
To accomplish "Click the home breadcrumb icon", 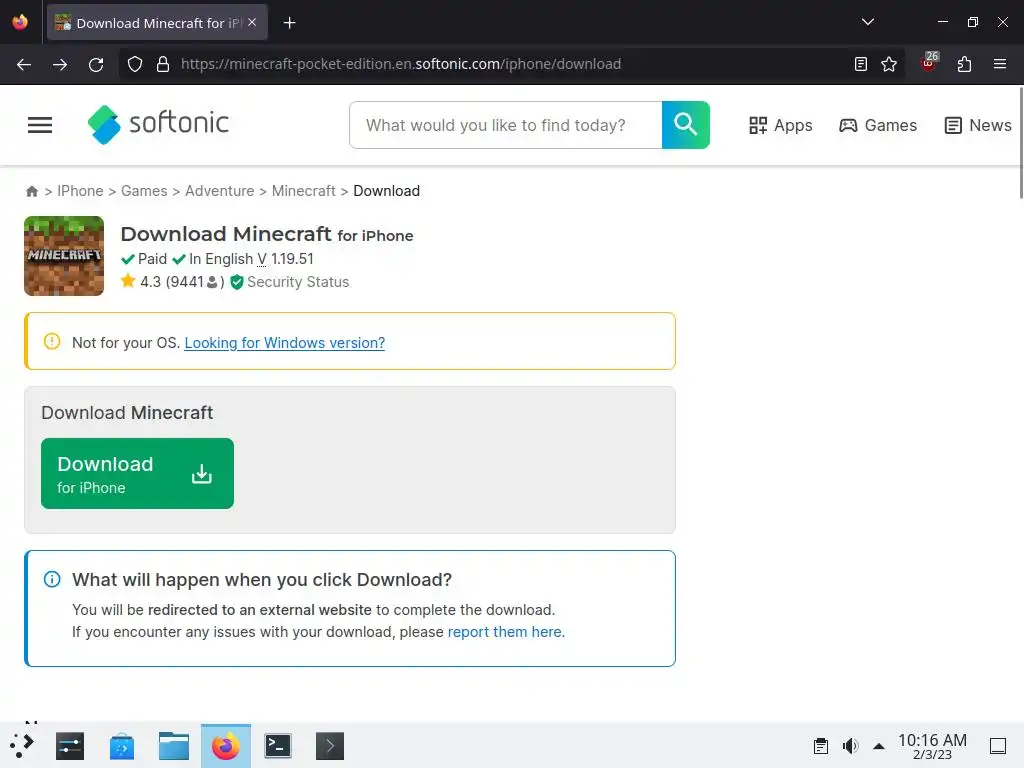I will (x=32, y=191).
